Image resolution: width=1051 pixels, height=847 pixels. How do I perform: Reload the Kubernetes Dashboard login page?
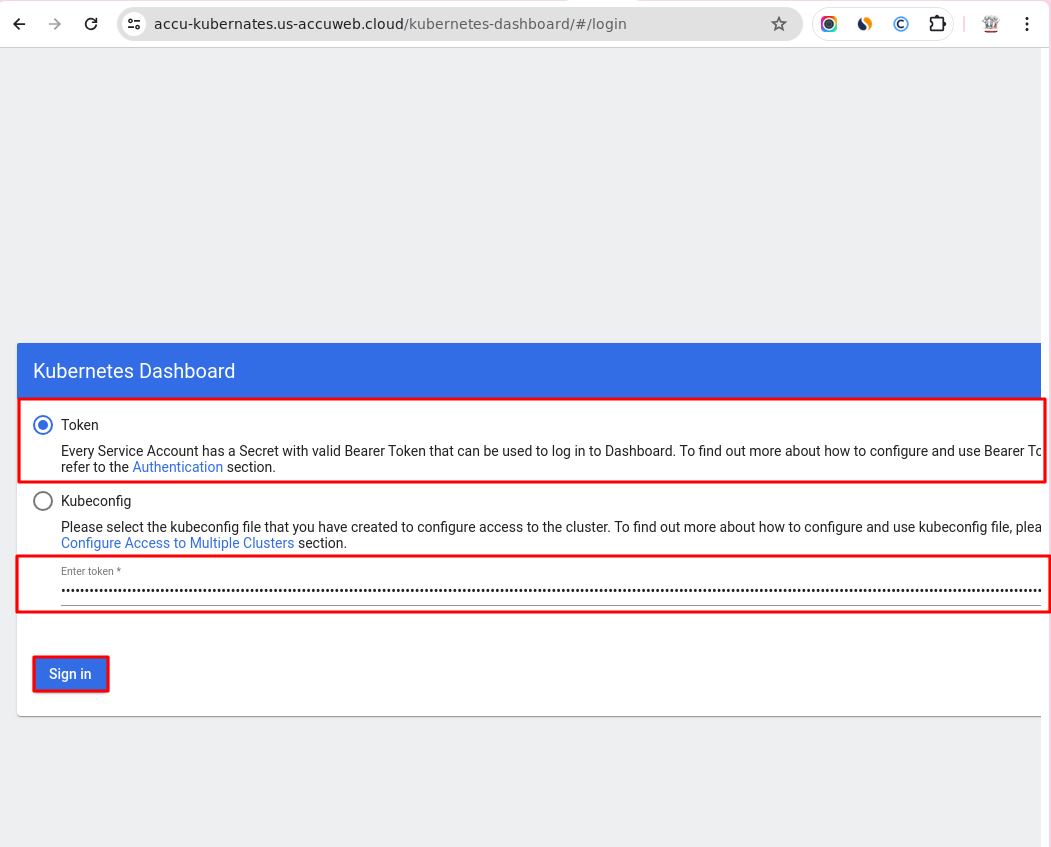(x=91, y=24)
